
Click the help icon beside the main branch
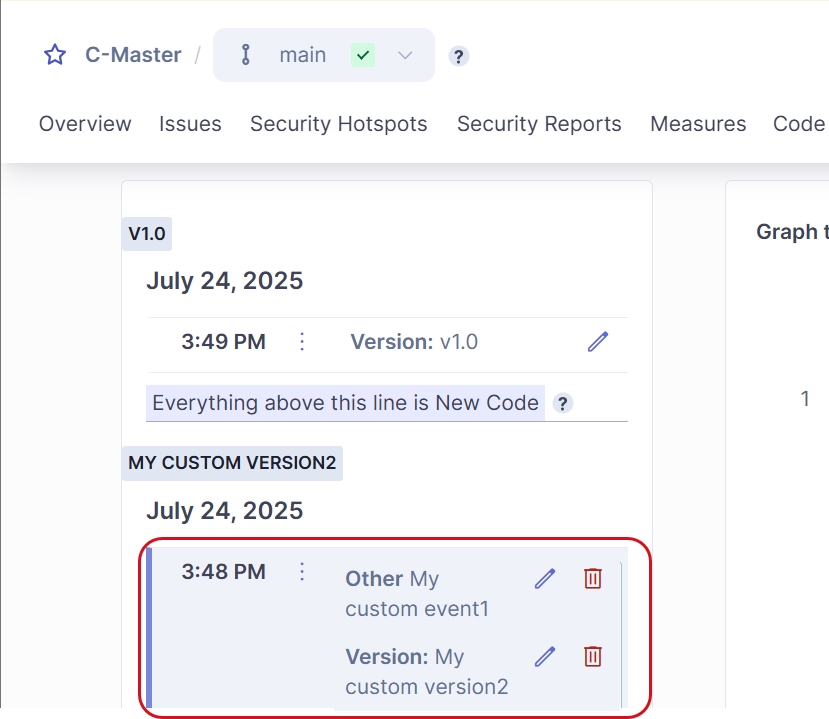(458, 56)
